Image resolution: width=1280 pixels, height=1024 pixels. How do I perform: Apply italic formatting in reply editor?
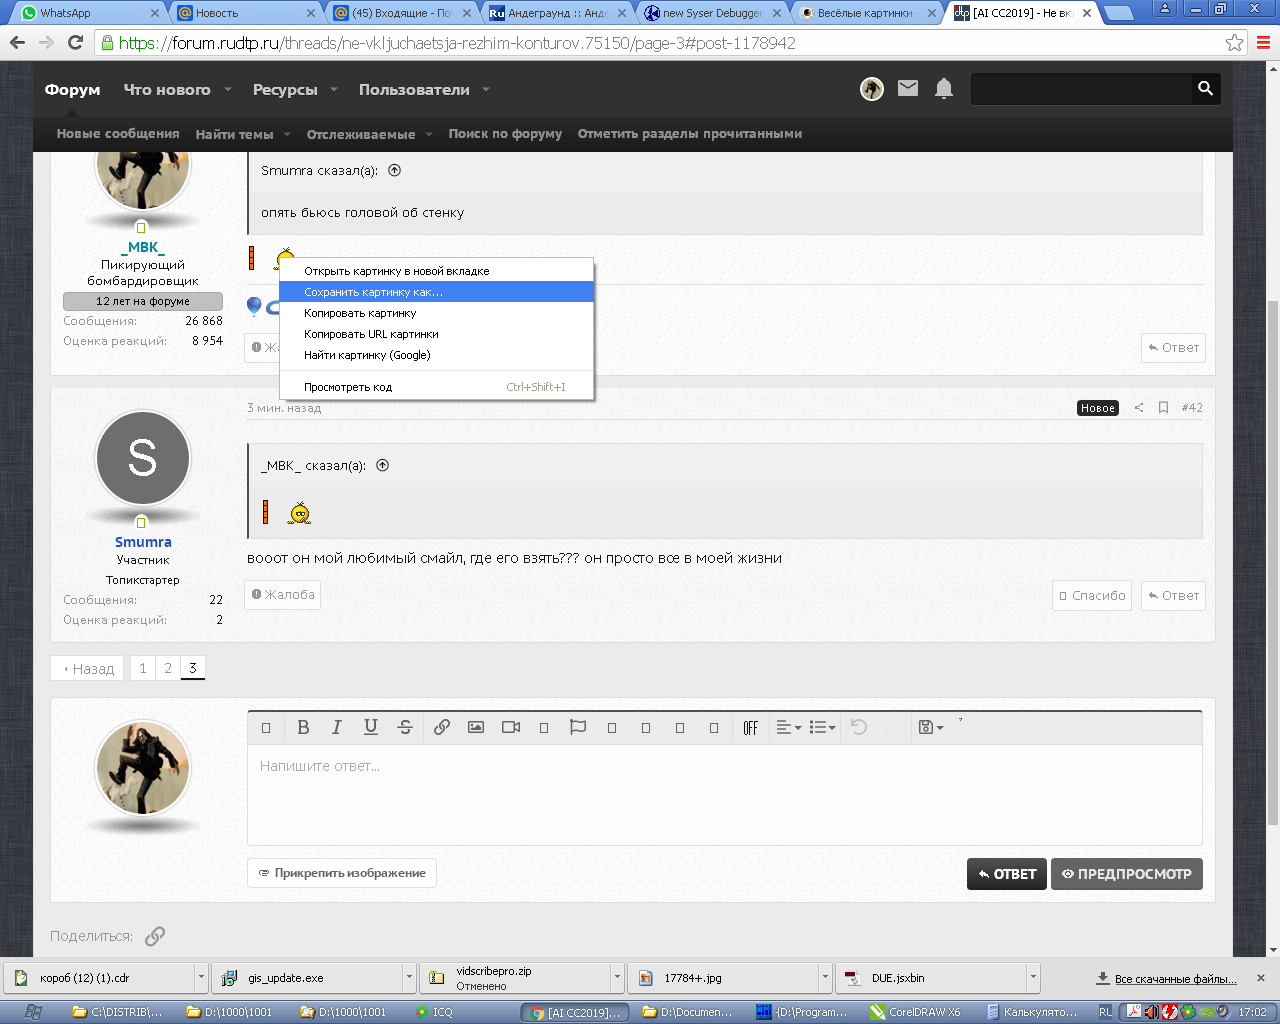tap(337, 728)
